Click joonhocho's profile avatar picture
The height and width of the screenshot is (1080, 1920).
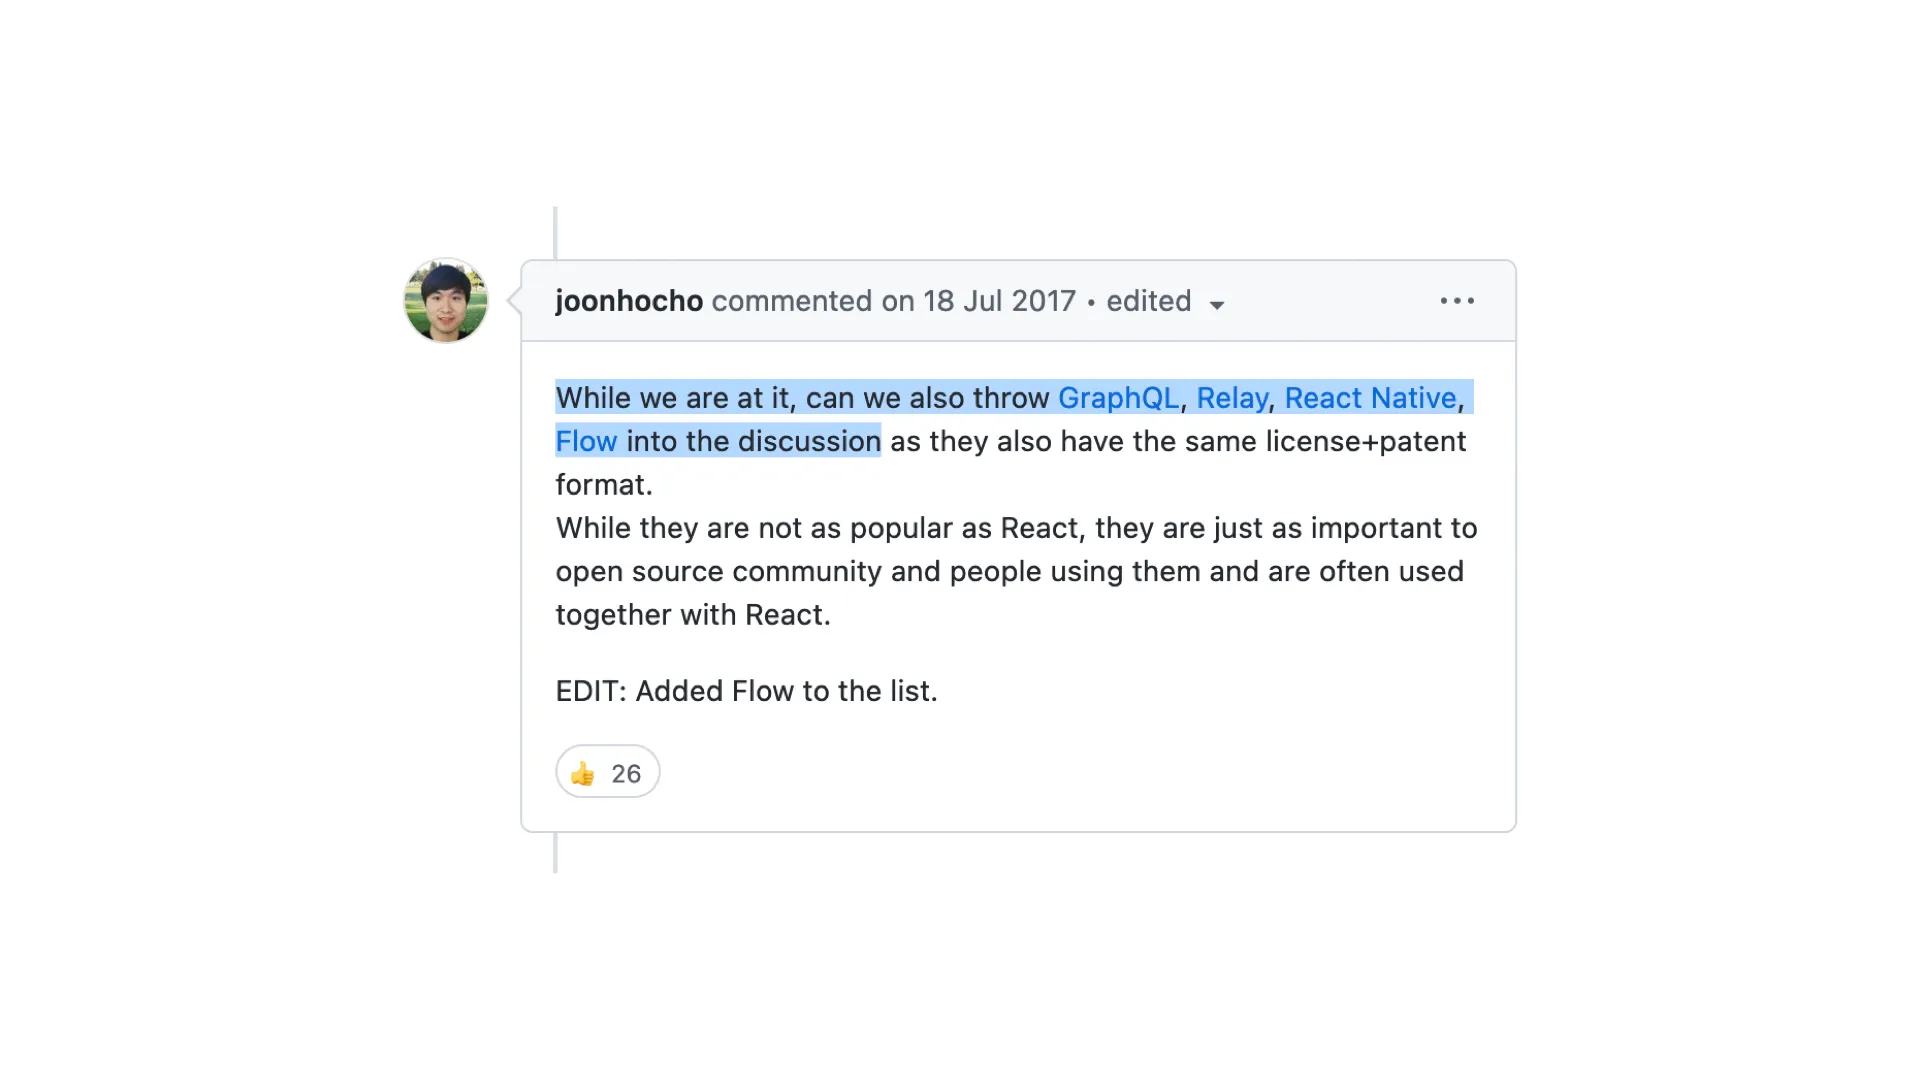446,300
